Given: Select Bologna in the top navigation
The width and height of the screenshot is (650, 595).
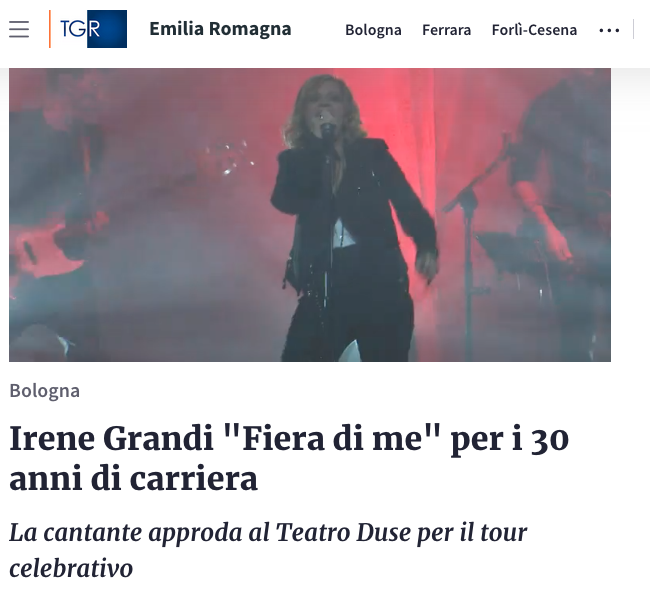Looking at the screenshot, I should (x=373, y=30).
